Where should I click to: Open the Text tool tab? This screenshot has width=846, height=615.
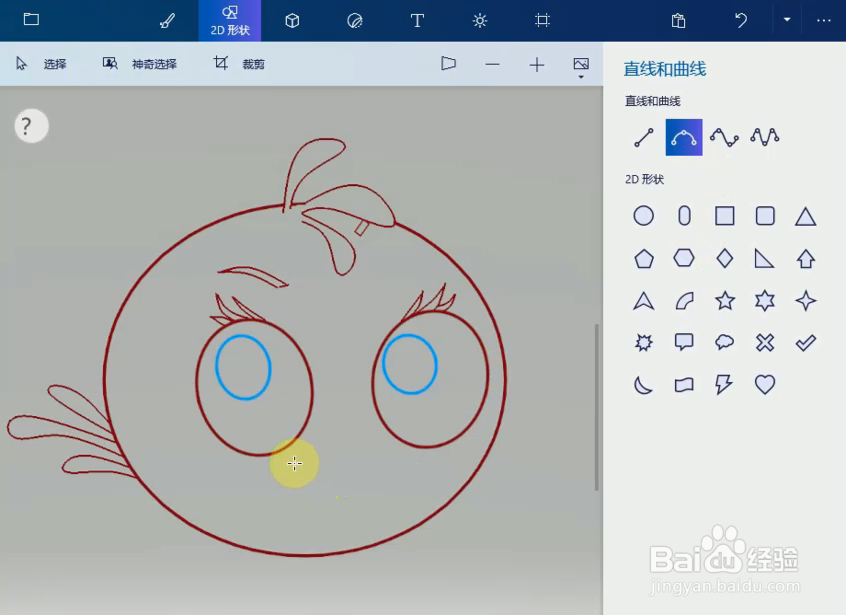[417, 20]
